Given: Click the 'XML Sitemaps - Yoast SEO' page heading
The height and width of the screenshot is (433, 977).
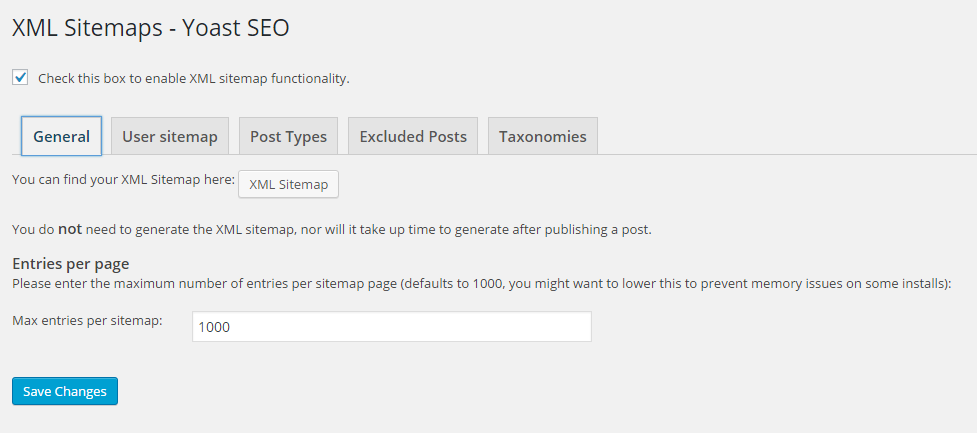Looking at the screenshot, I should (x=151, y=28).
